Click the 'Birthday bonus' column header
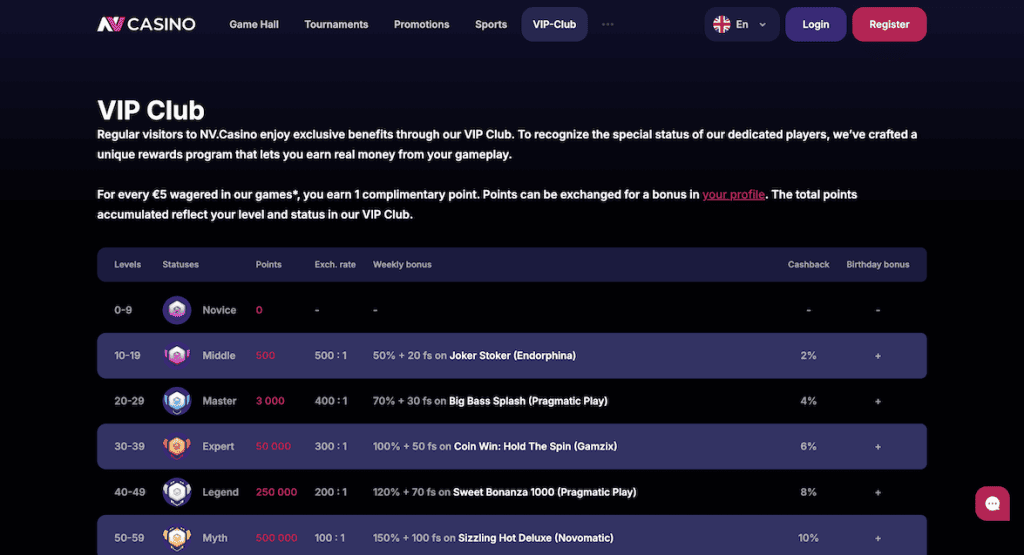The image size is (1024, 555). tap(878, 264)
